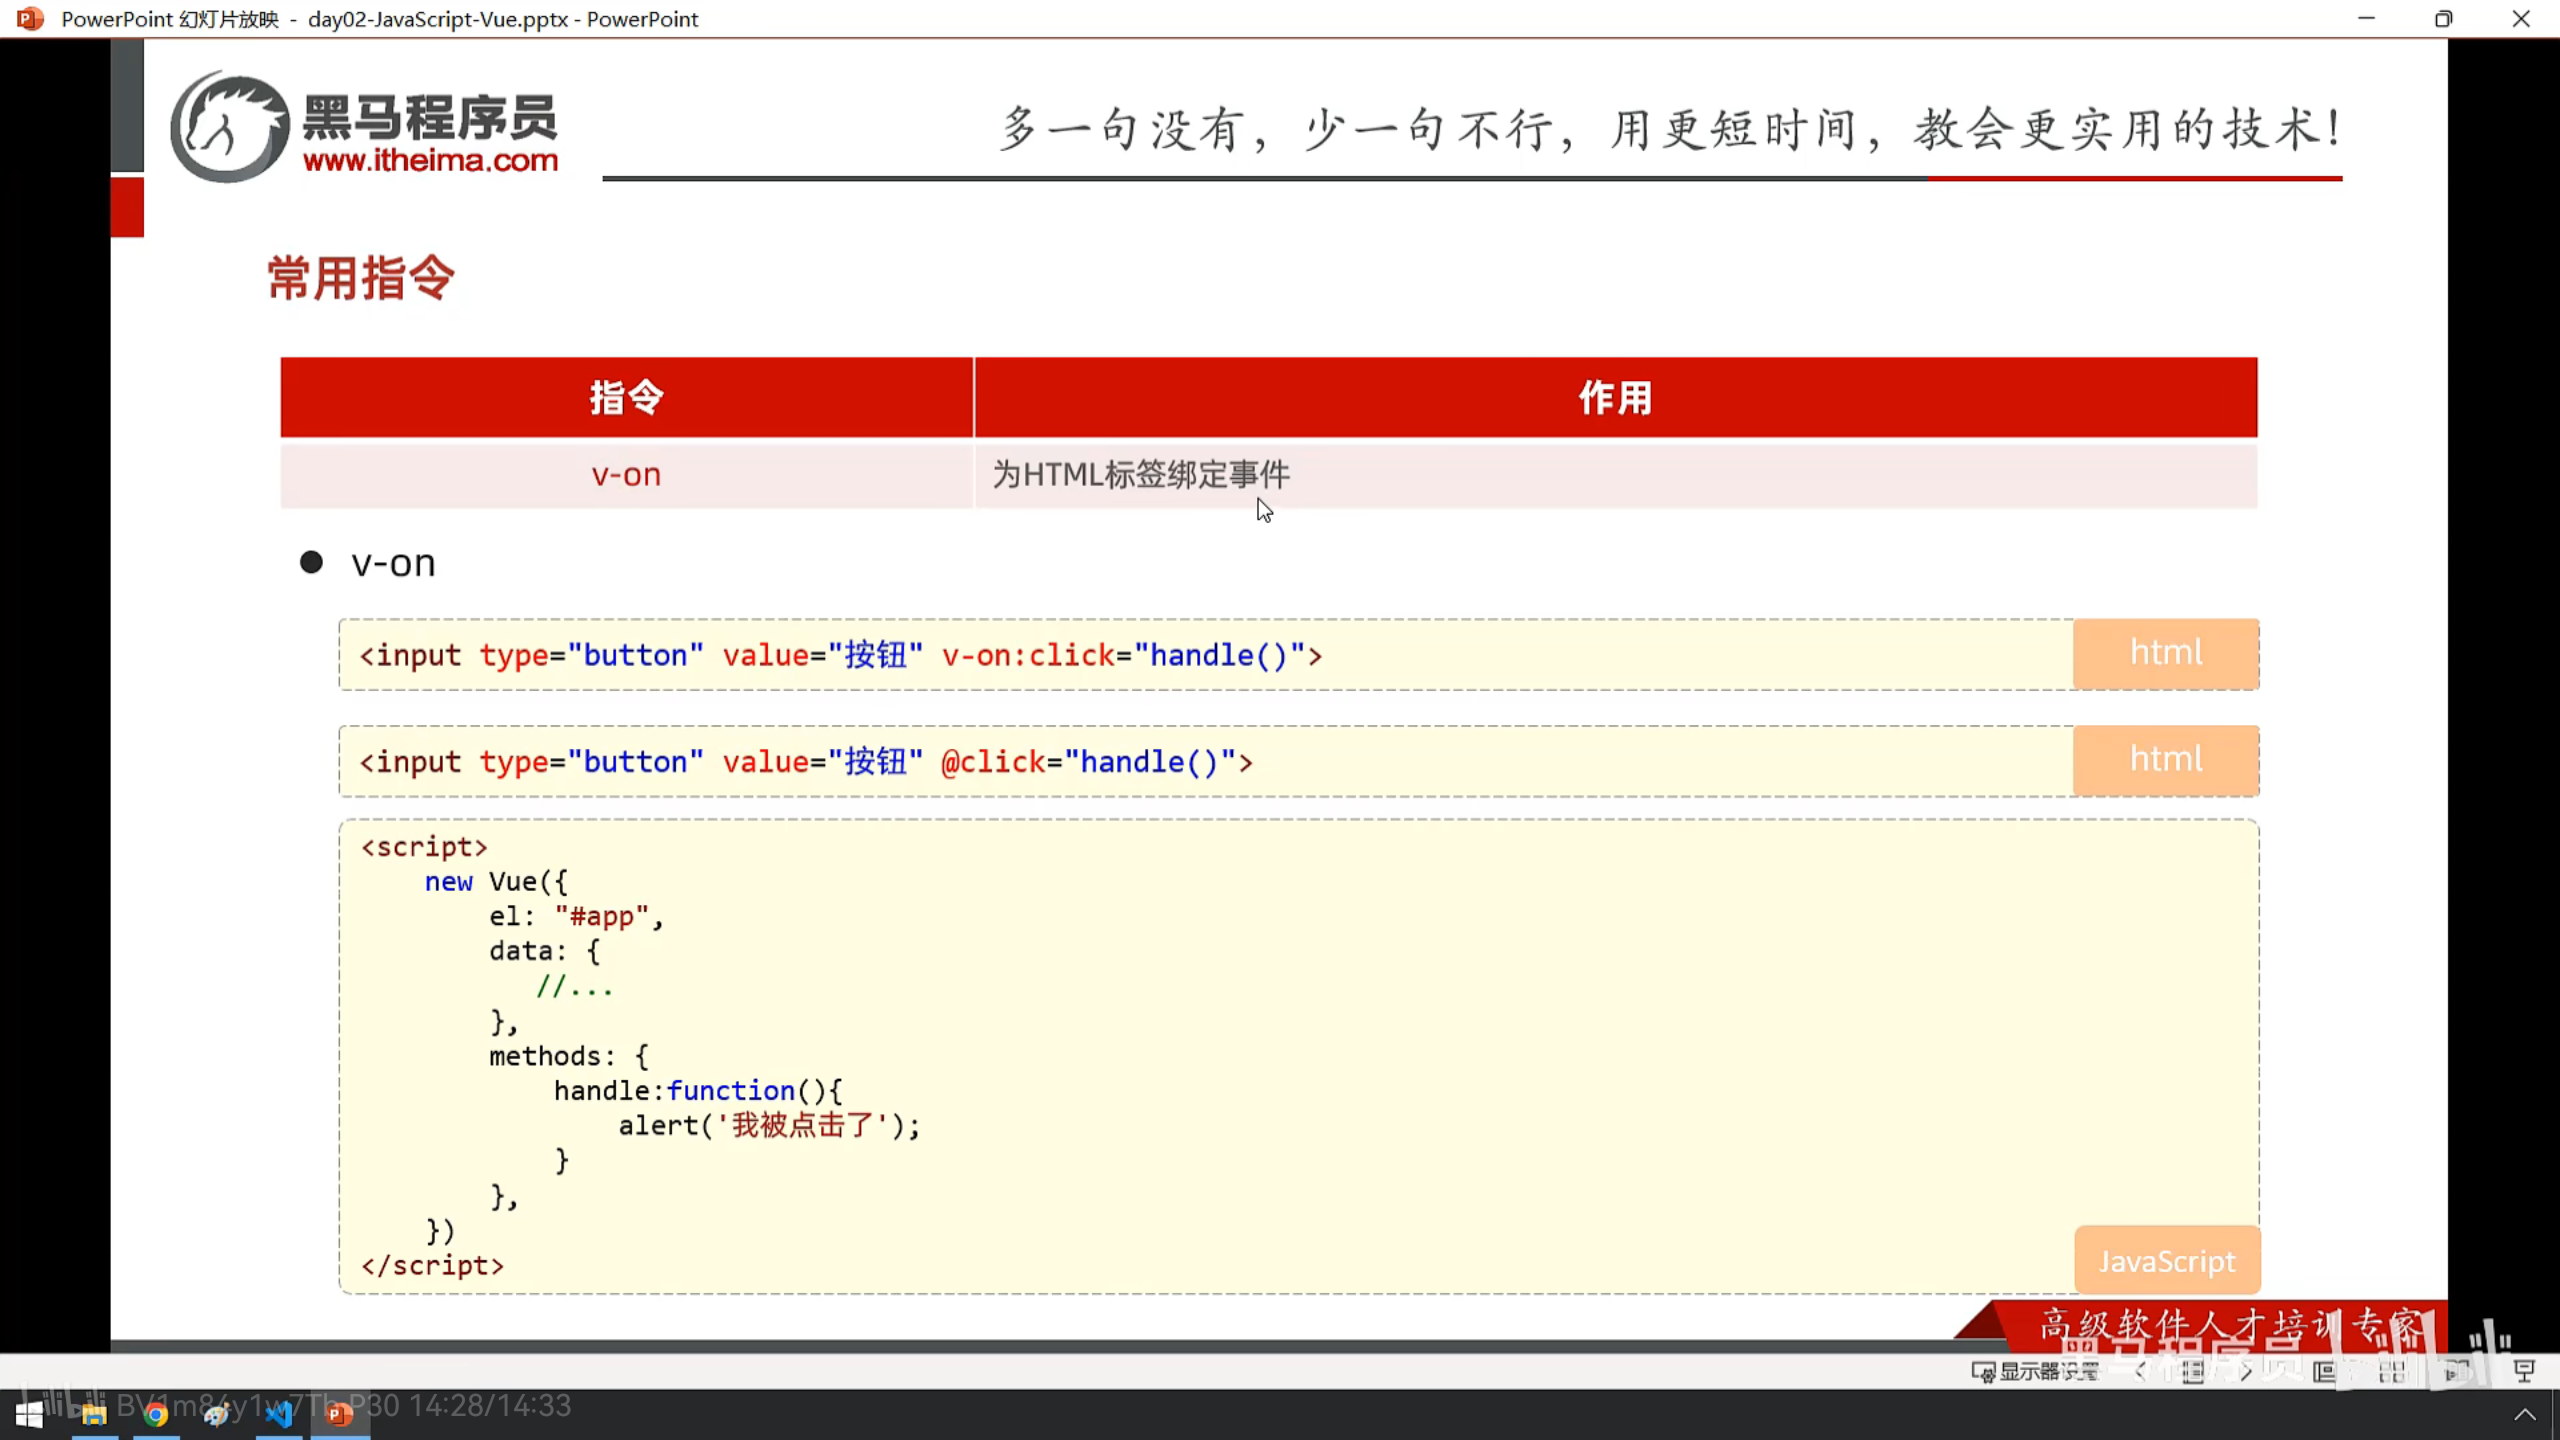Switch to Google Chrome on the taskbar

coord(155,1414)
